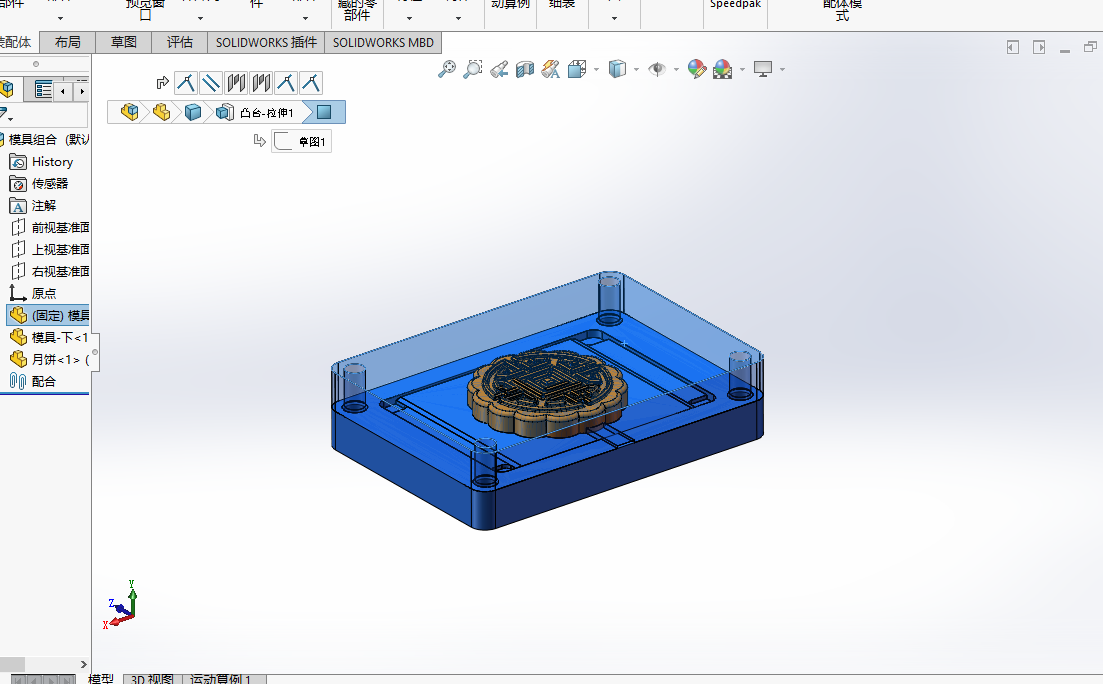Expand the View Orientation dropdown arrow
Image resolution: width=1103 pixels, height=684 pixels.
point(597,70)
